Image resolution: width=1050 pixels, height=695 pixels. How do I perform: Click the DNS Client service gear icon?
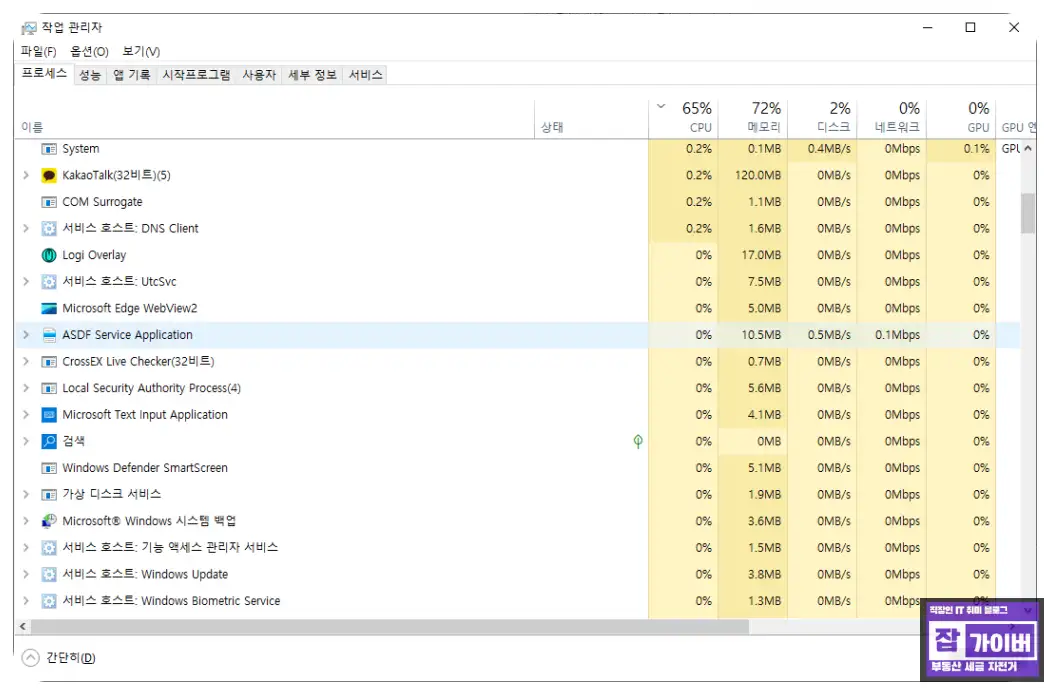pos(49,228)
